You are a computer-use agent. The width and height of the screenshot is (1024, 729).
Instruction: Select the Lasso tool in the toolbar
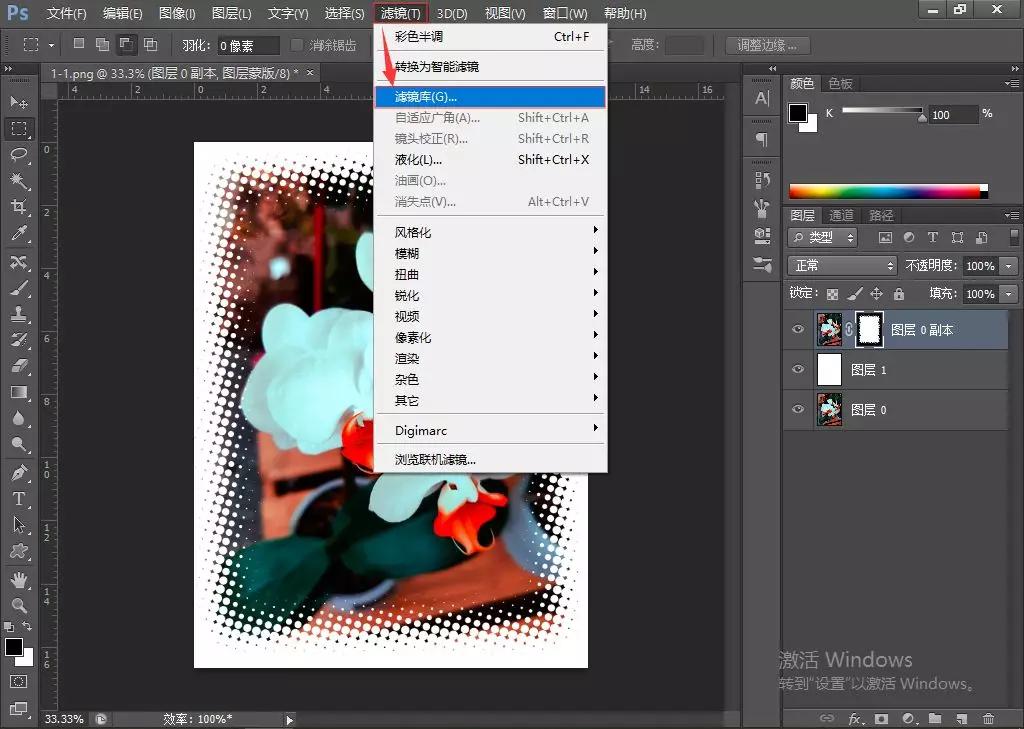click(20, 155)
